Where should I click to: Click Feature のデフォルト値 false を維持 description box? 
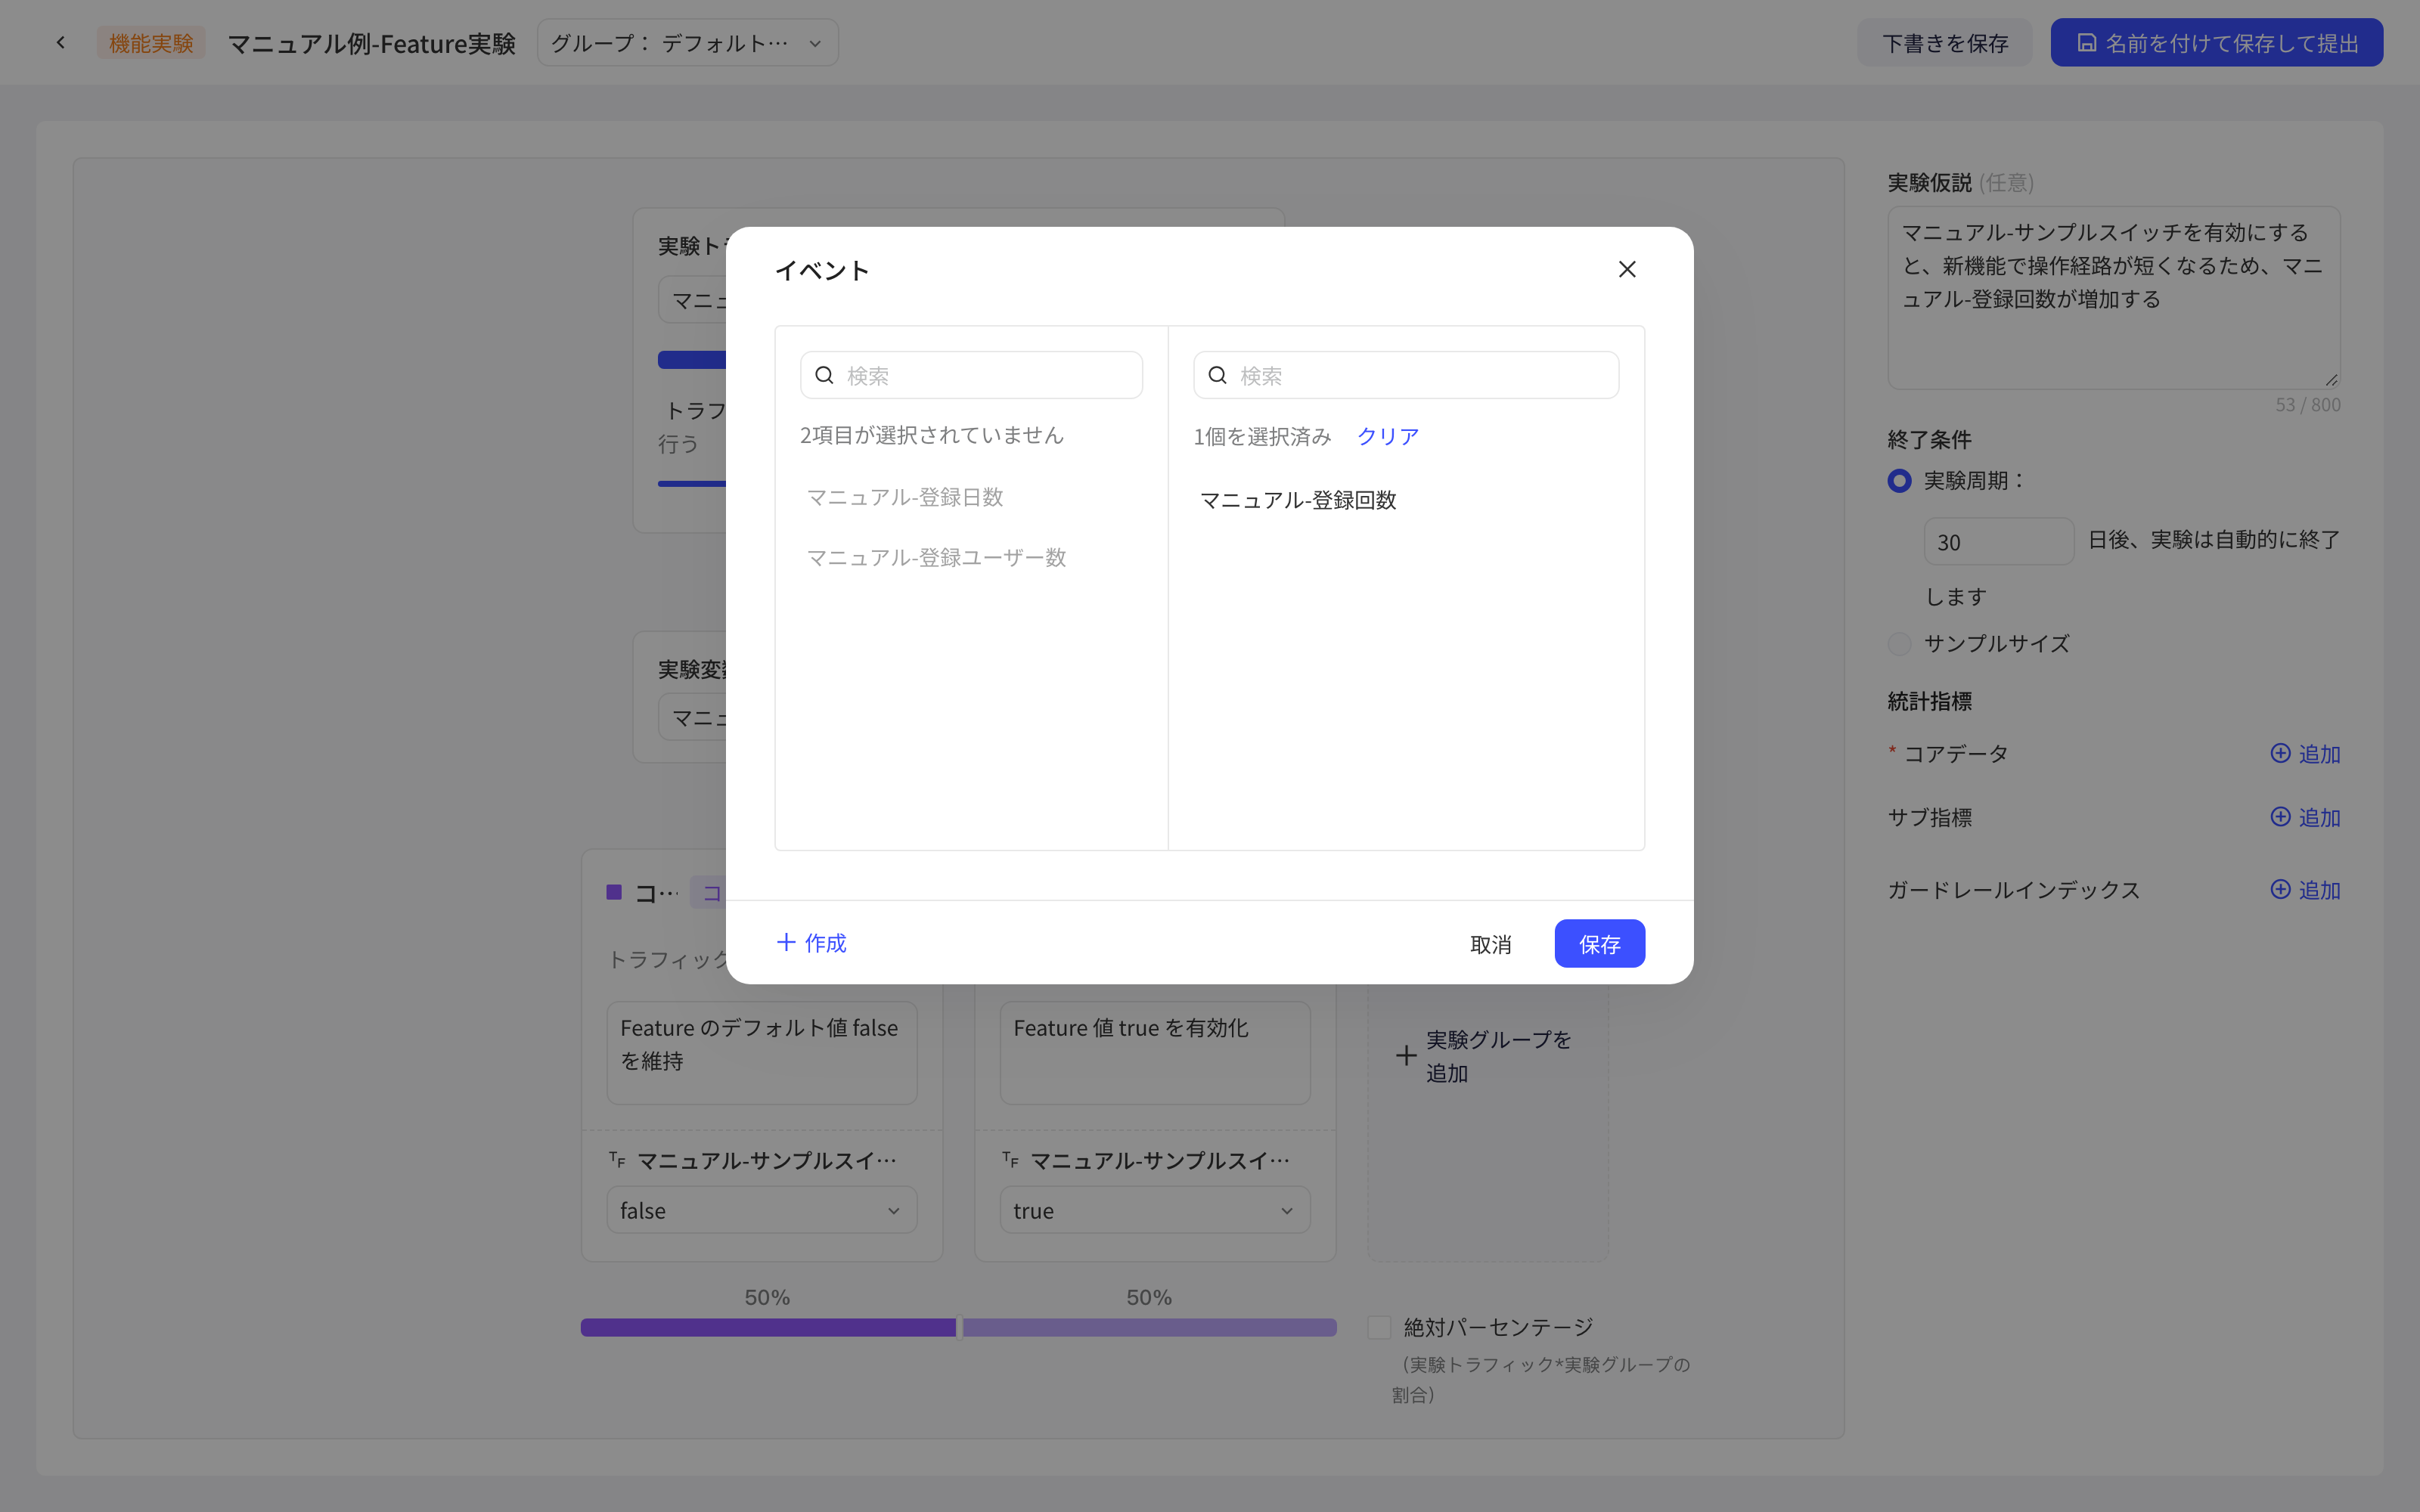pyautogui.click(x=761, y=1052)
